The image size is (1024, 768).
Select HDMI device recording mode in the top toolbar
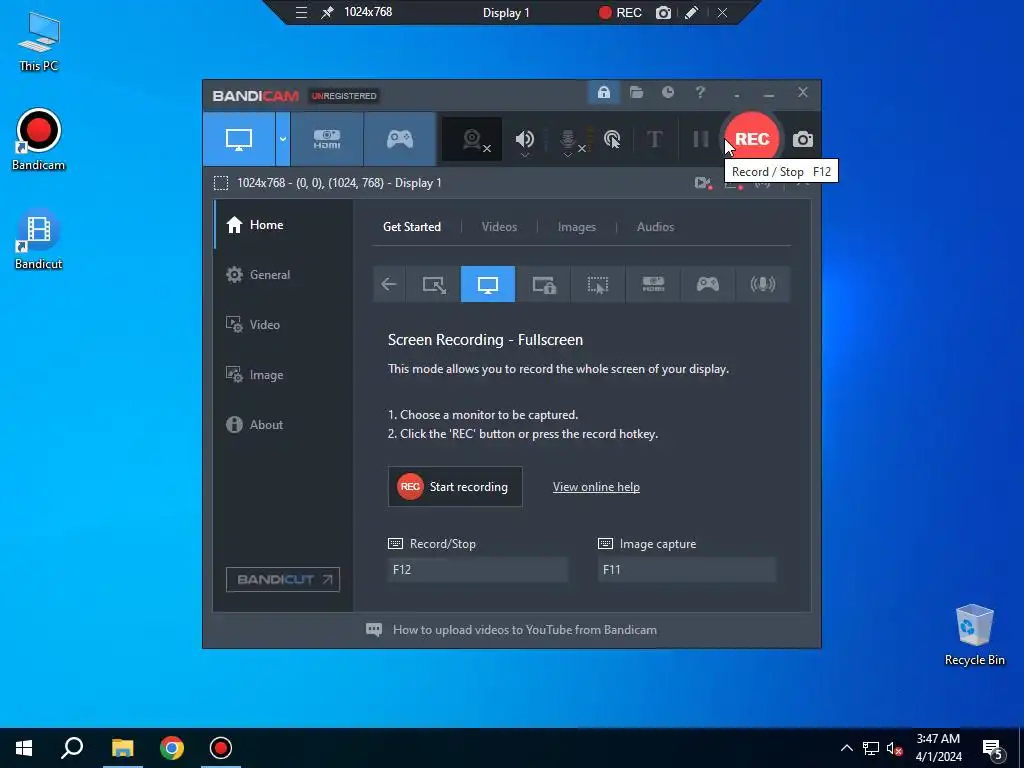tap(327, 139)
